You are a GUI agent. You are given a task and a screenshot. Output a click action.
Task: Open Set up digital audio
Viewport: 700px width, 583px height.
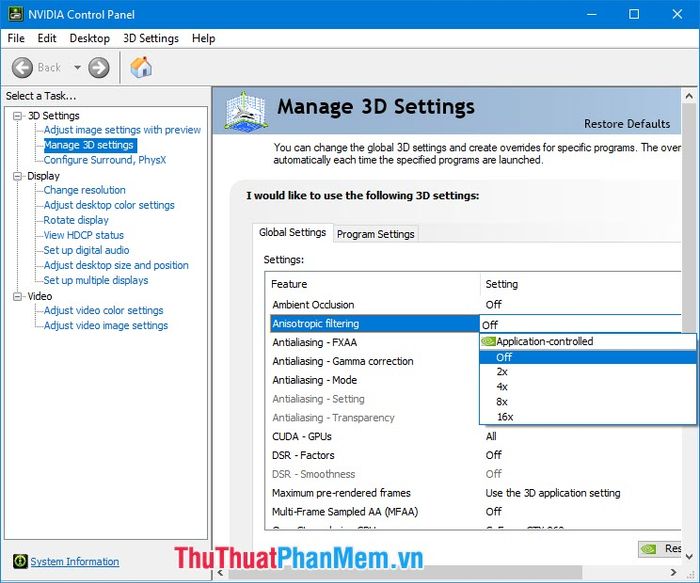86,250
